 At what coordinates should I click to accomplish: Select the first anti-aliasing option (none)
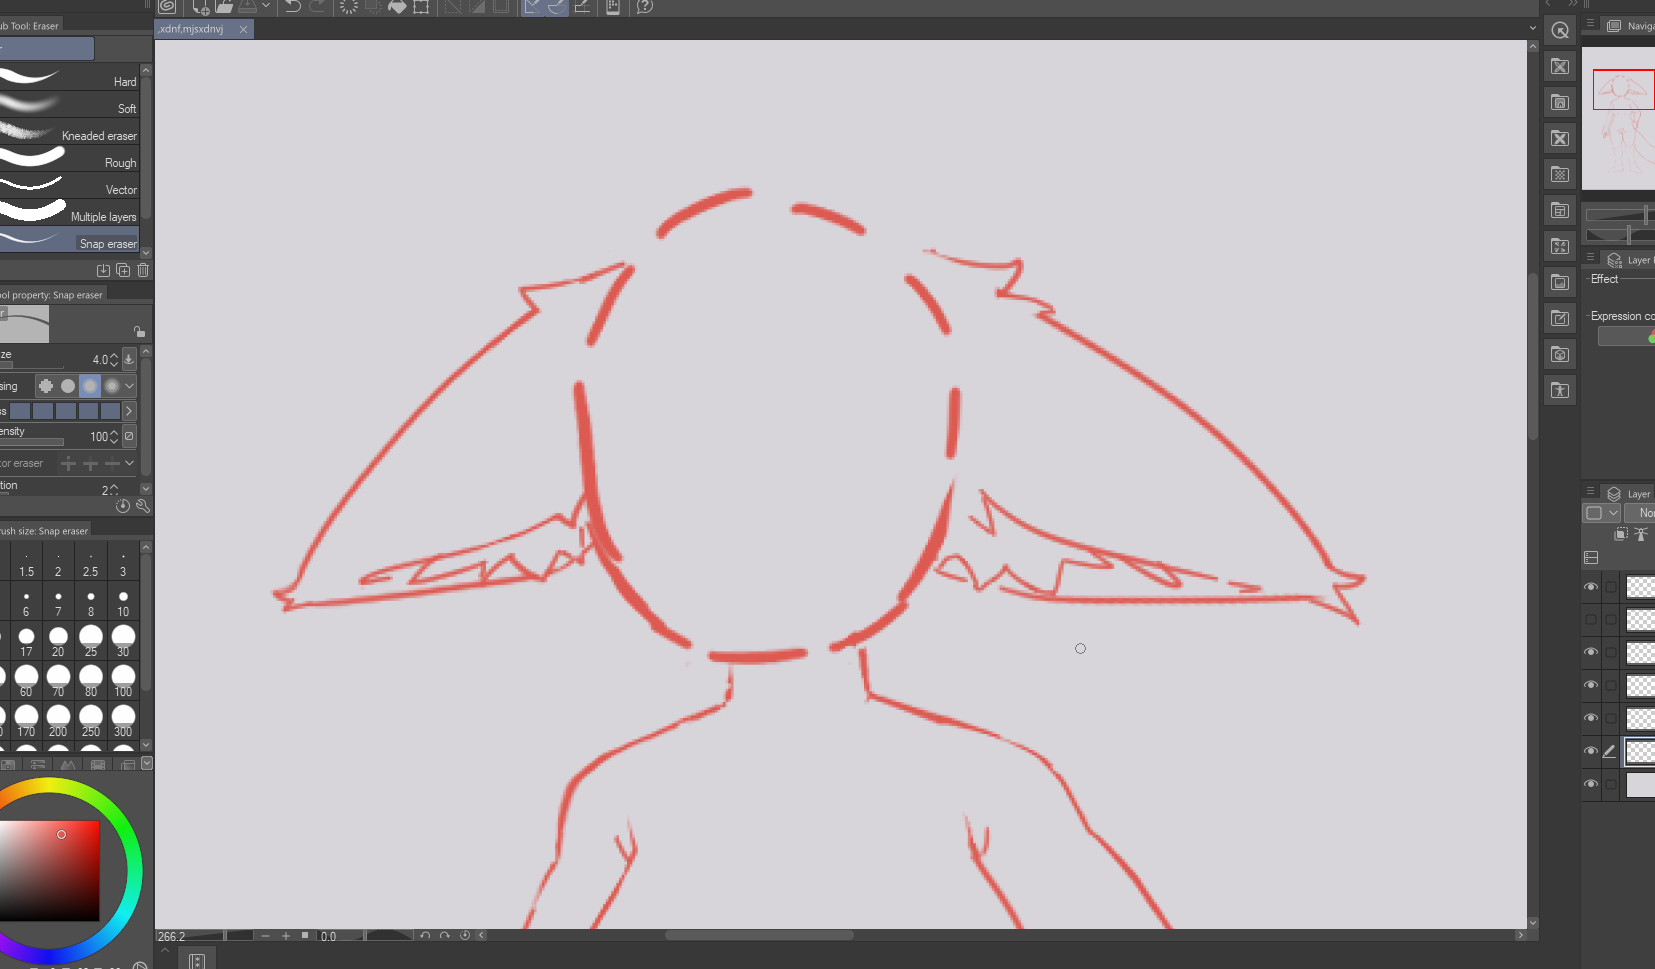pyautogui.click(x=46, y=386)
